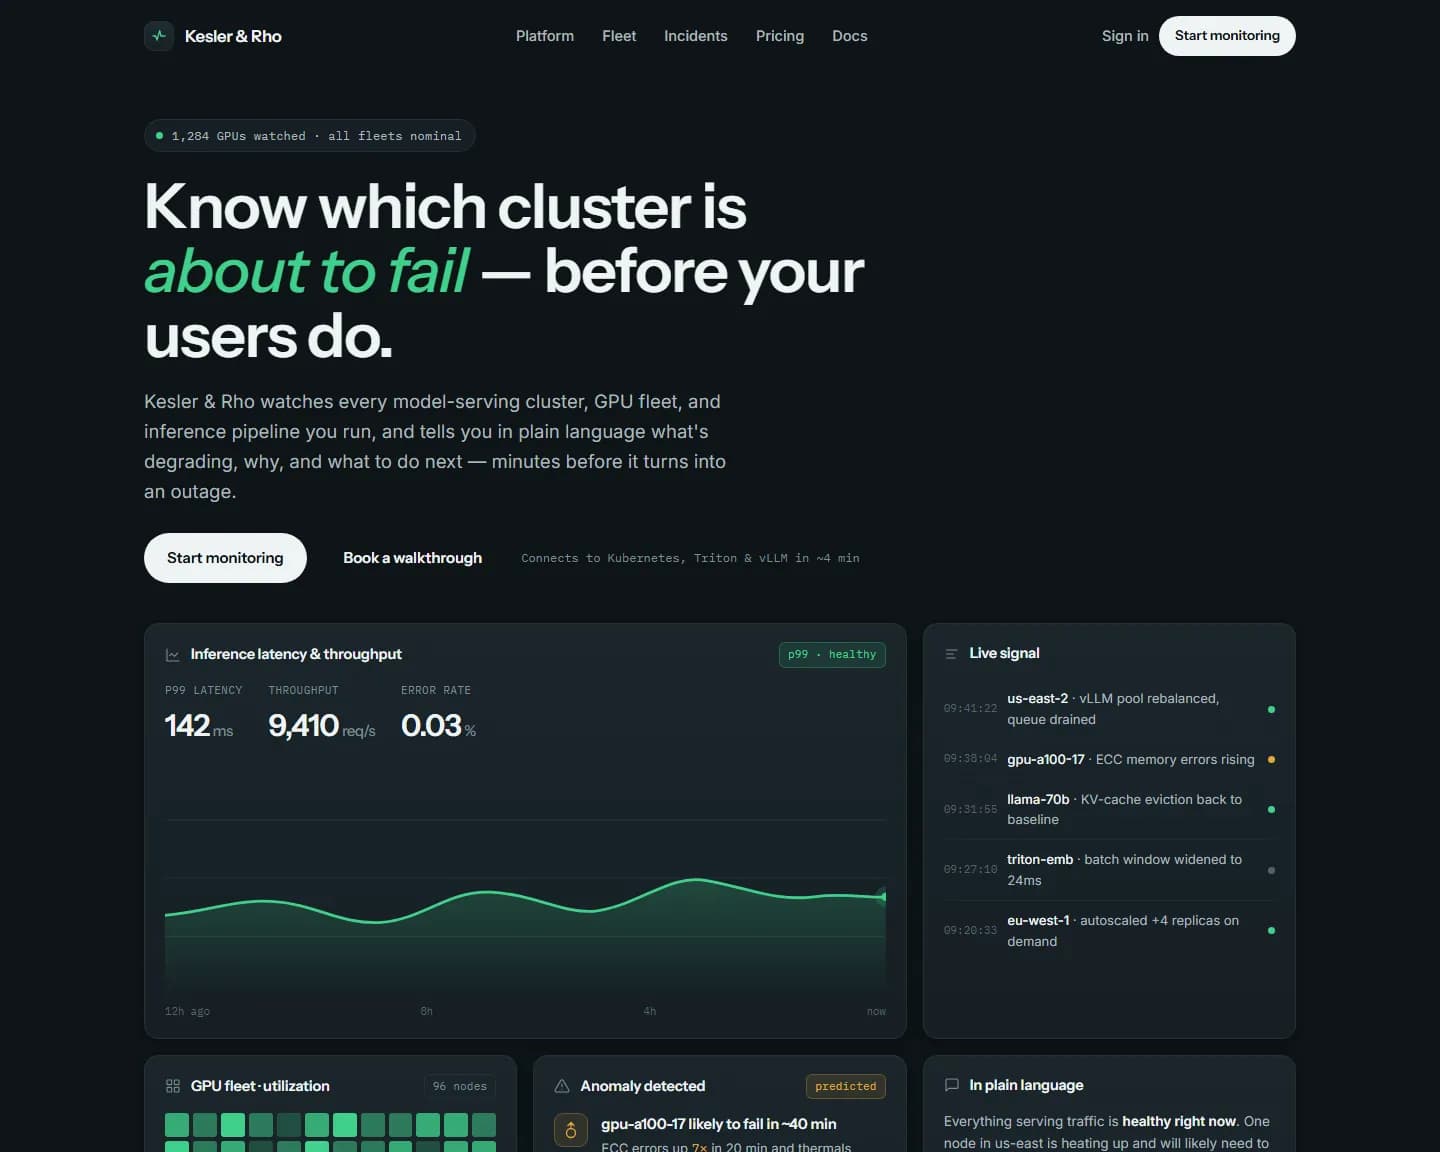
Task: Click the Kesler & Rho pulse logo icon
Action: tap(159, 36)
